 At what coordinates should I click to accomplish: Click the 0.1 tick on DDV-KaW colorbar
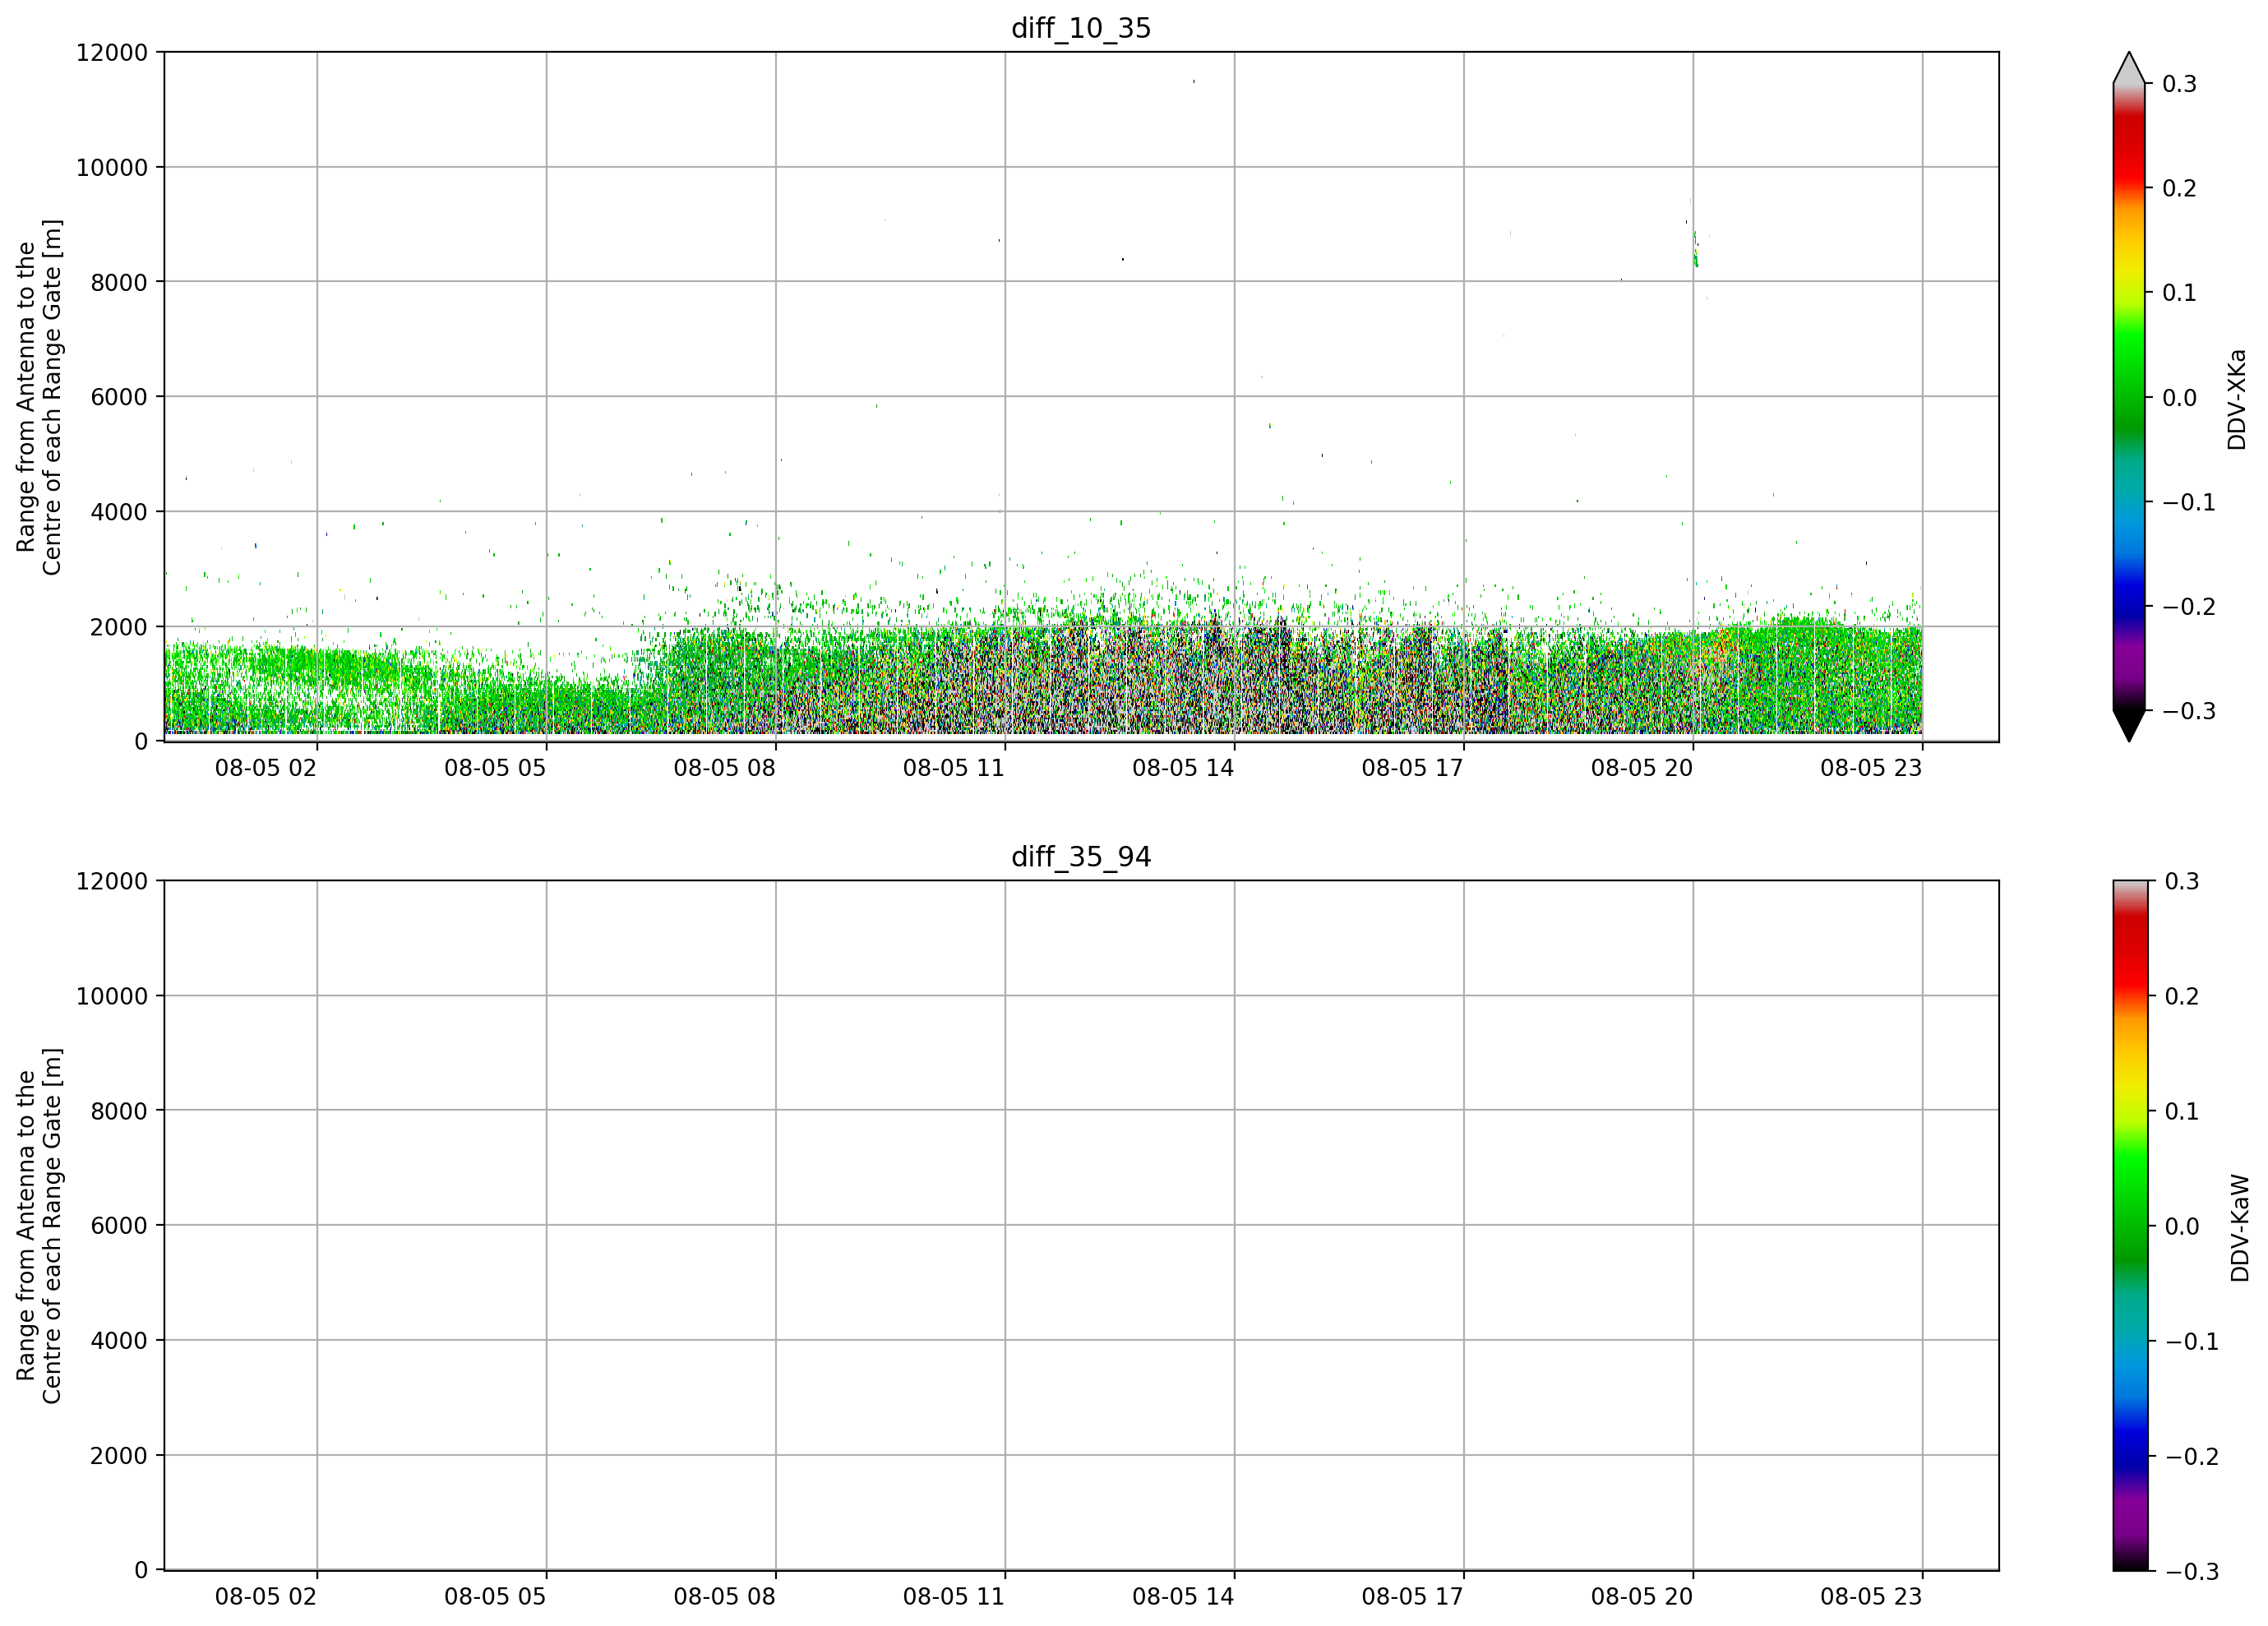(x=2182, y=1112)
